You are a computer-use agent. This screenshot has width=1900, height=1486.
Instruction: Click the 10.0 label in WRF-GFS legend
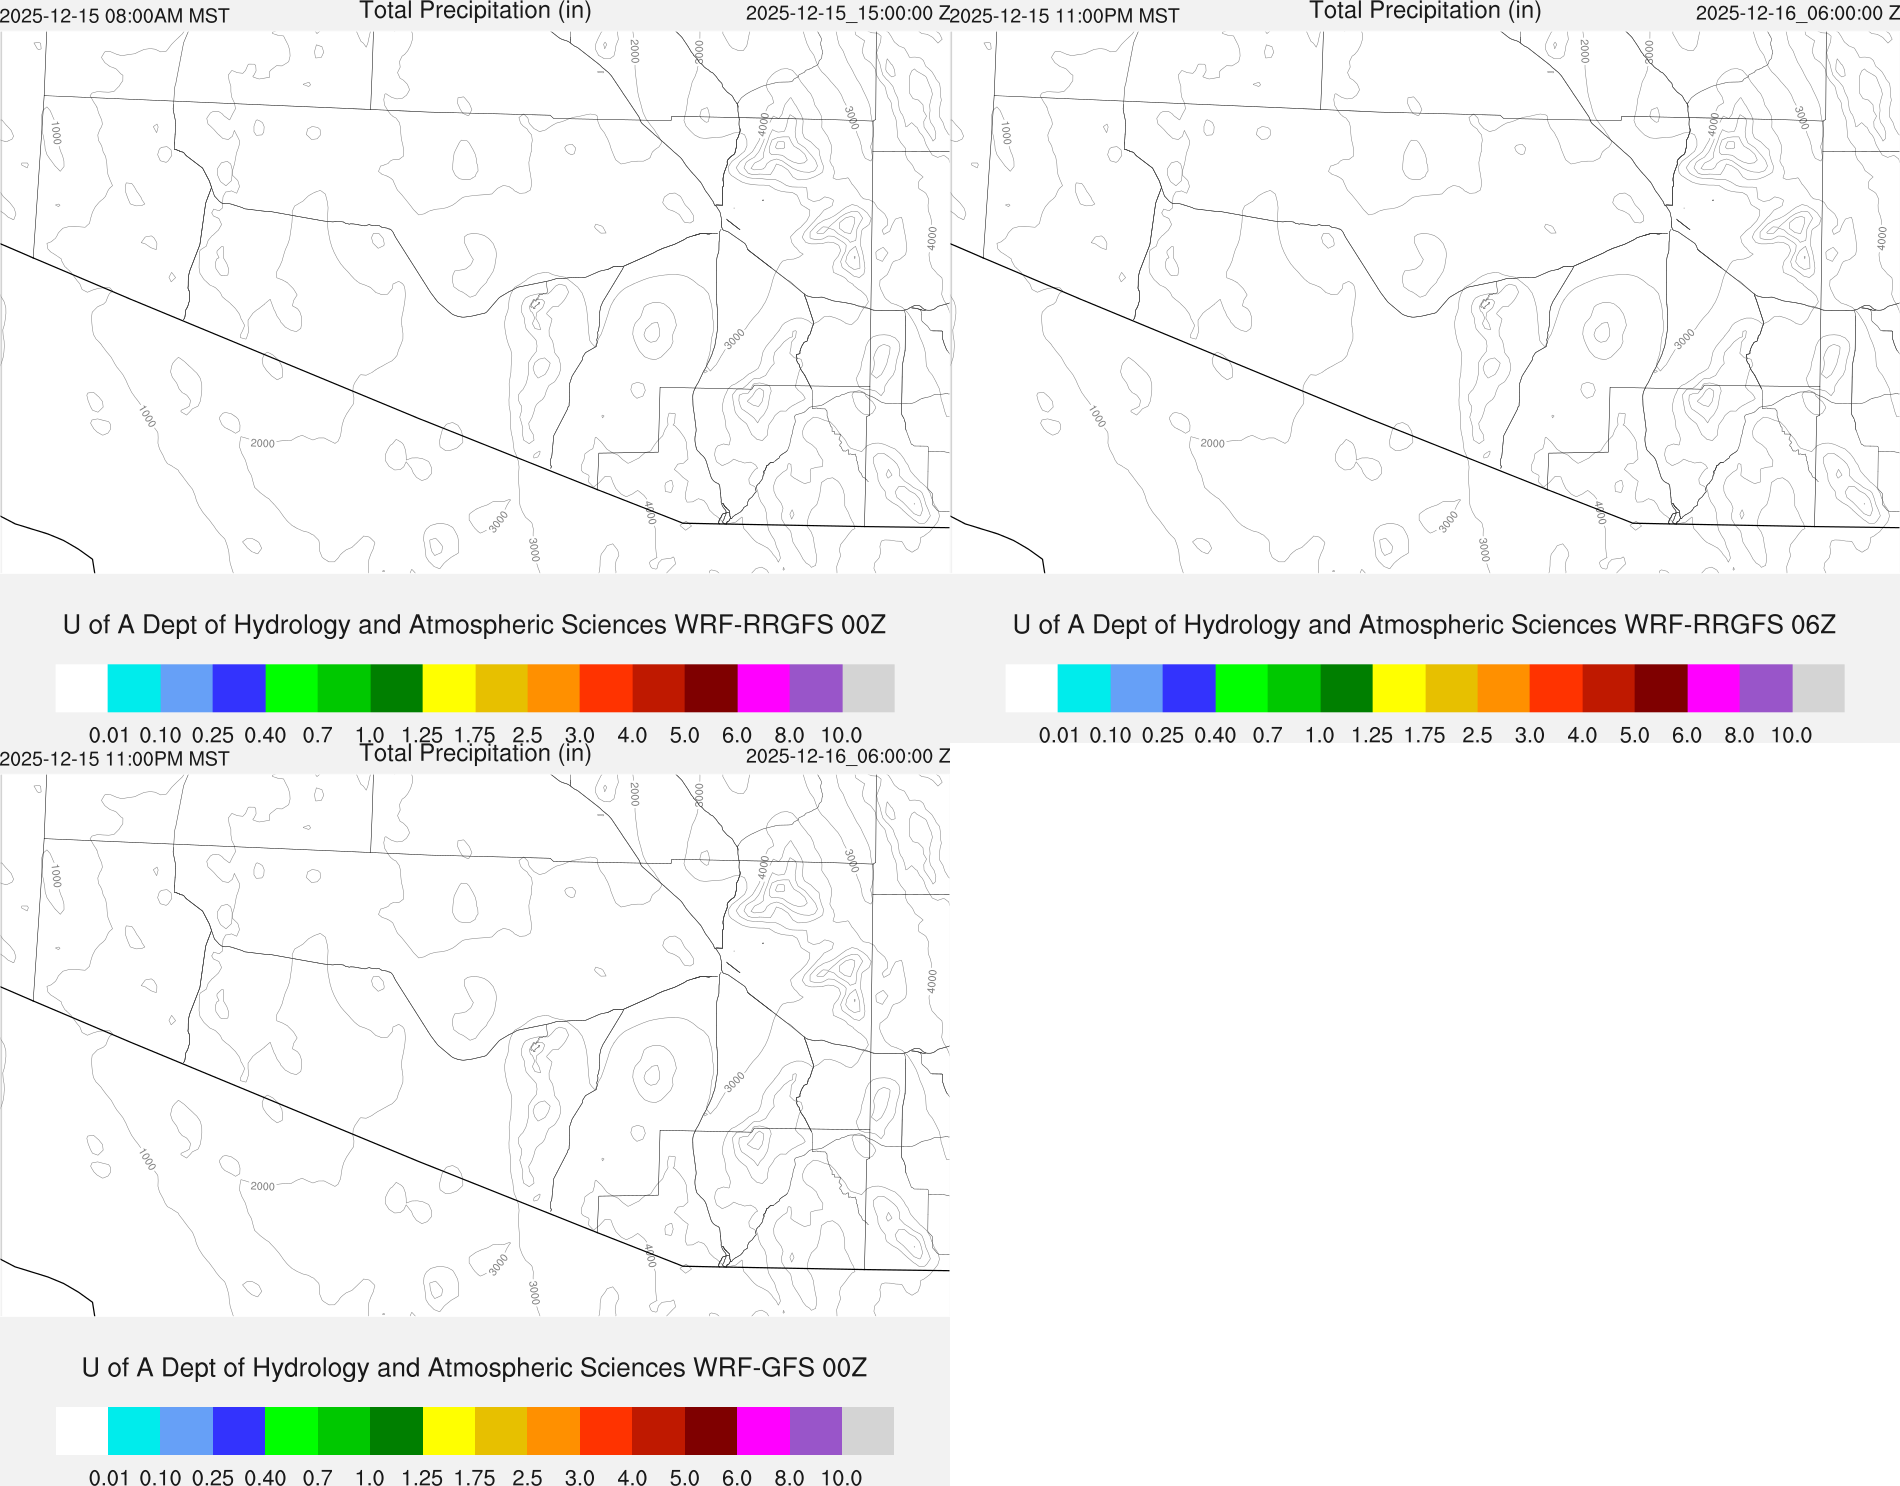pyautogui.click(x=841, y=1477)
